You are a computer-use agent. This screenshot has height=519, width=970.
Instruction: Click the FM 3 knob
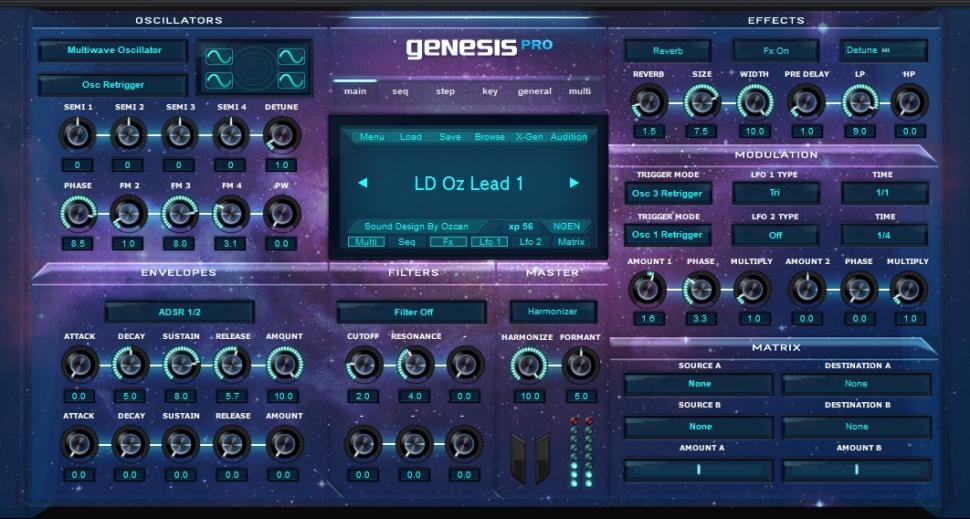pos(179,213)
